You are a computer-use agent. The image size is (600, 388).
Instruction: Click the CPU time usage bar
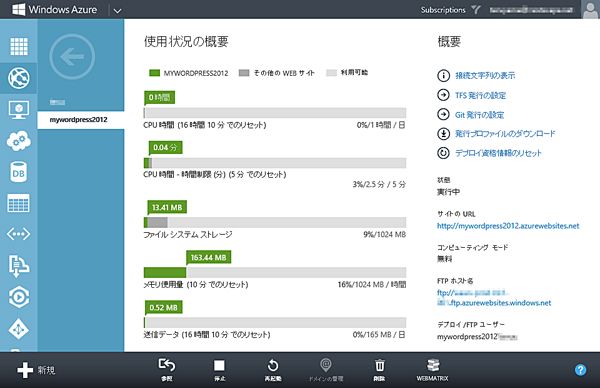tap(275, 113)
